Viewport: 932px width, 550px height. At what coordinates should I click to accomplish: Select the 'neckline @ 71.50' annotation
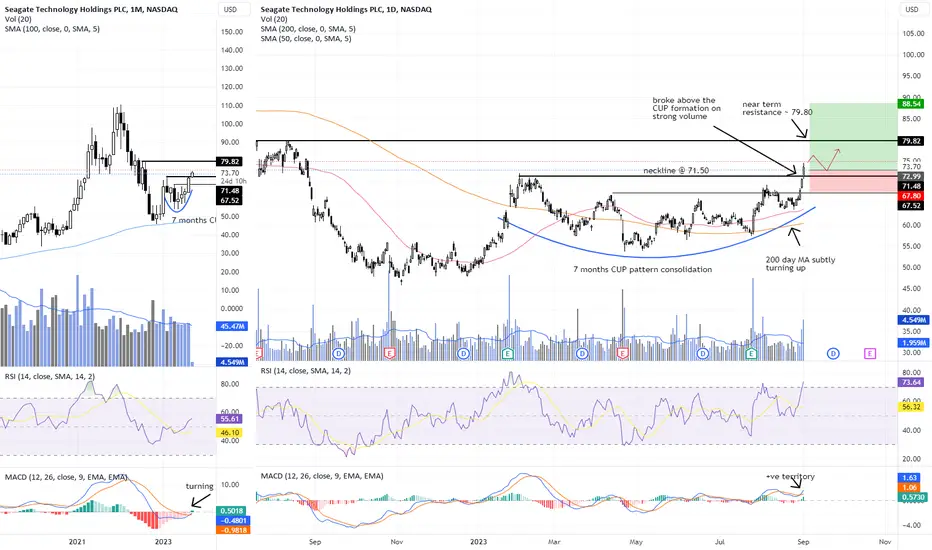tap(676, 171)
